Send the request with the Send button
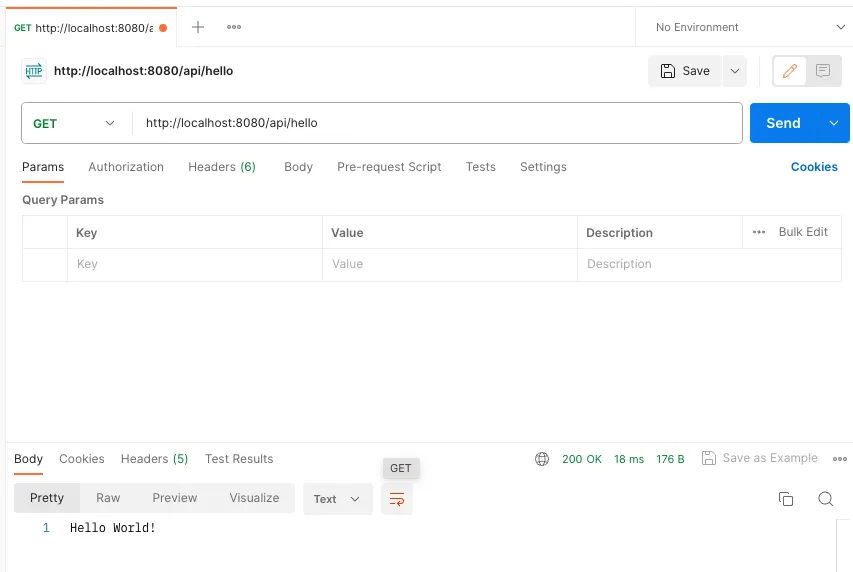This screenshot has height=572, width=853. click(783, 123)
